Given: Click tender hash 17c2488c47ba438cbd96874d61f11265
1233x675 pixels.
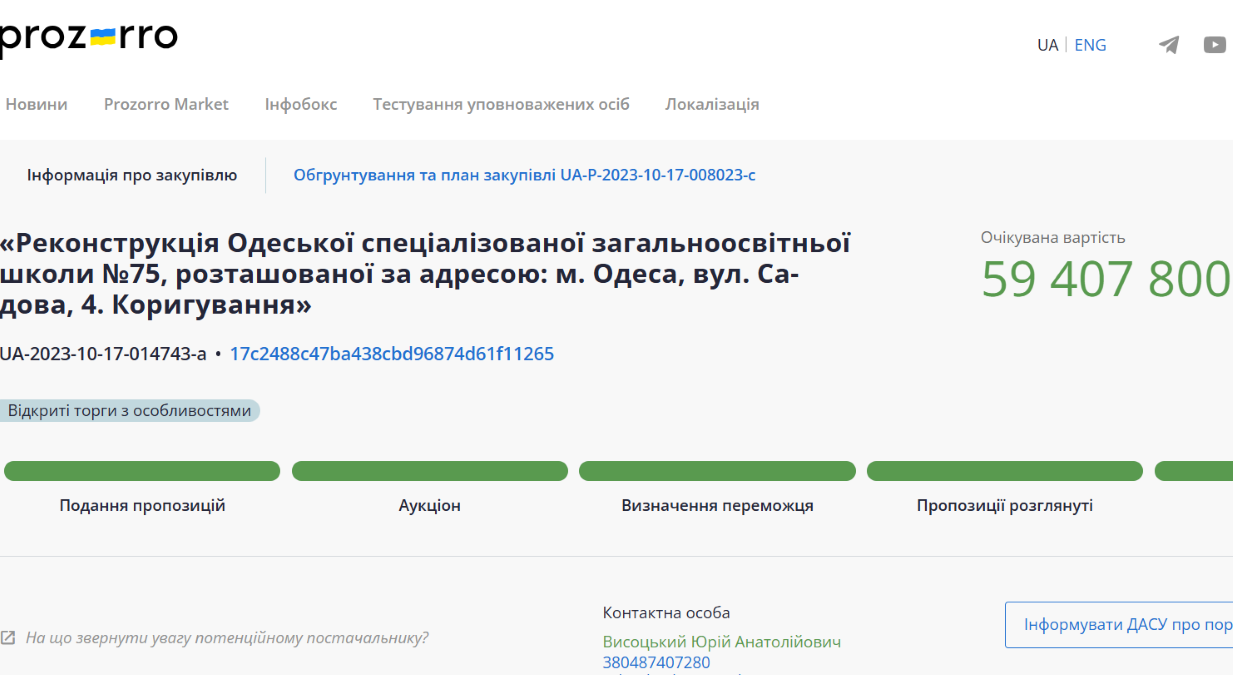Looking at the screenshot, I should pos(392,354).
